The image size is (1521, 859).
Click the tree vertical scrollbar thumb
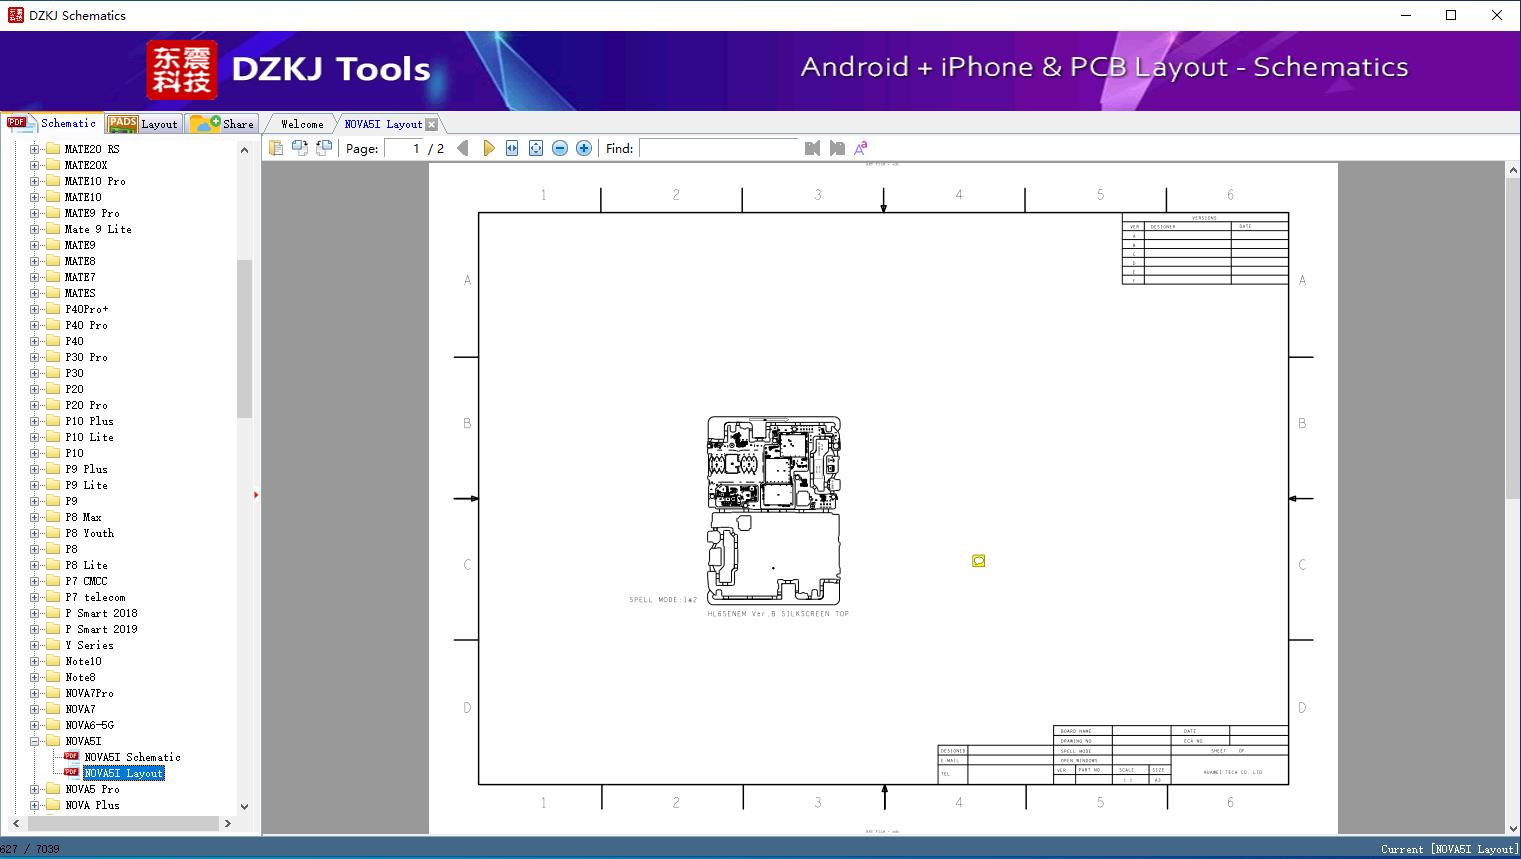tap(244, 338)
